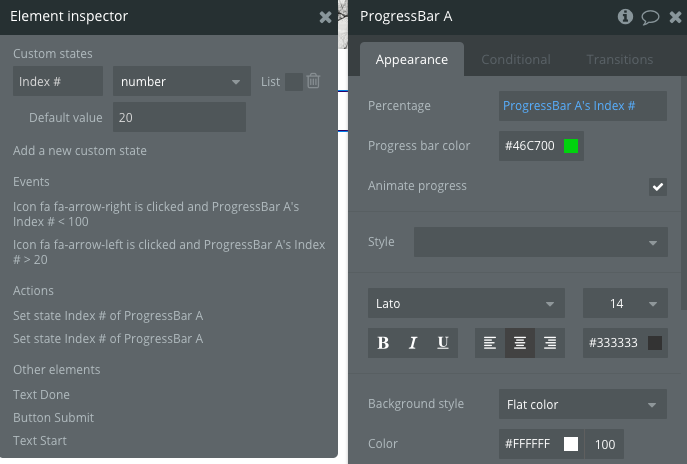Delete the Index # custom state
The image size is (687, 464).
click(314, 81)
